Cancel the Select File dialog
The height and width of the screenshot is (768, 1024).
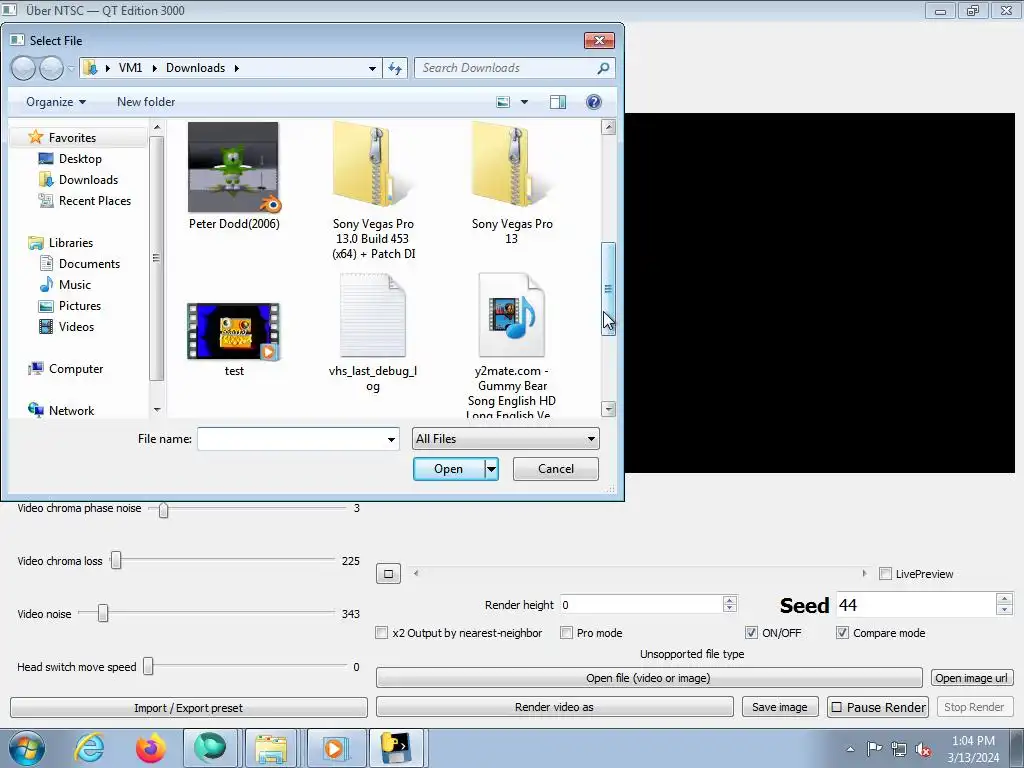click(x=556, y=469)
